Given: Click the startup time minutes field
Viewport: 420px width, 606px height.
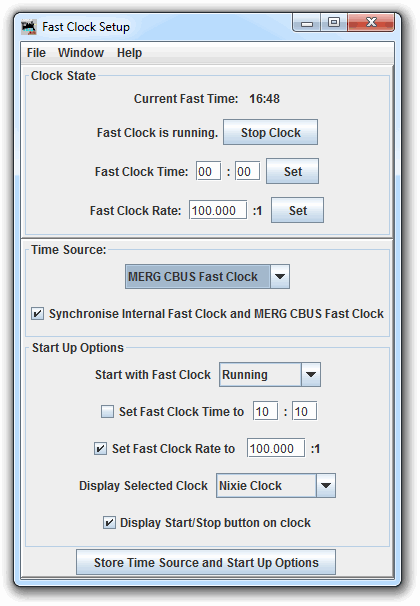Looking at the screenshot, I should pyautogui.click(x=304, y=411).
